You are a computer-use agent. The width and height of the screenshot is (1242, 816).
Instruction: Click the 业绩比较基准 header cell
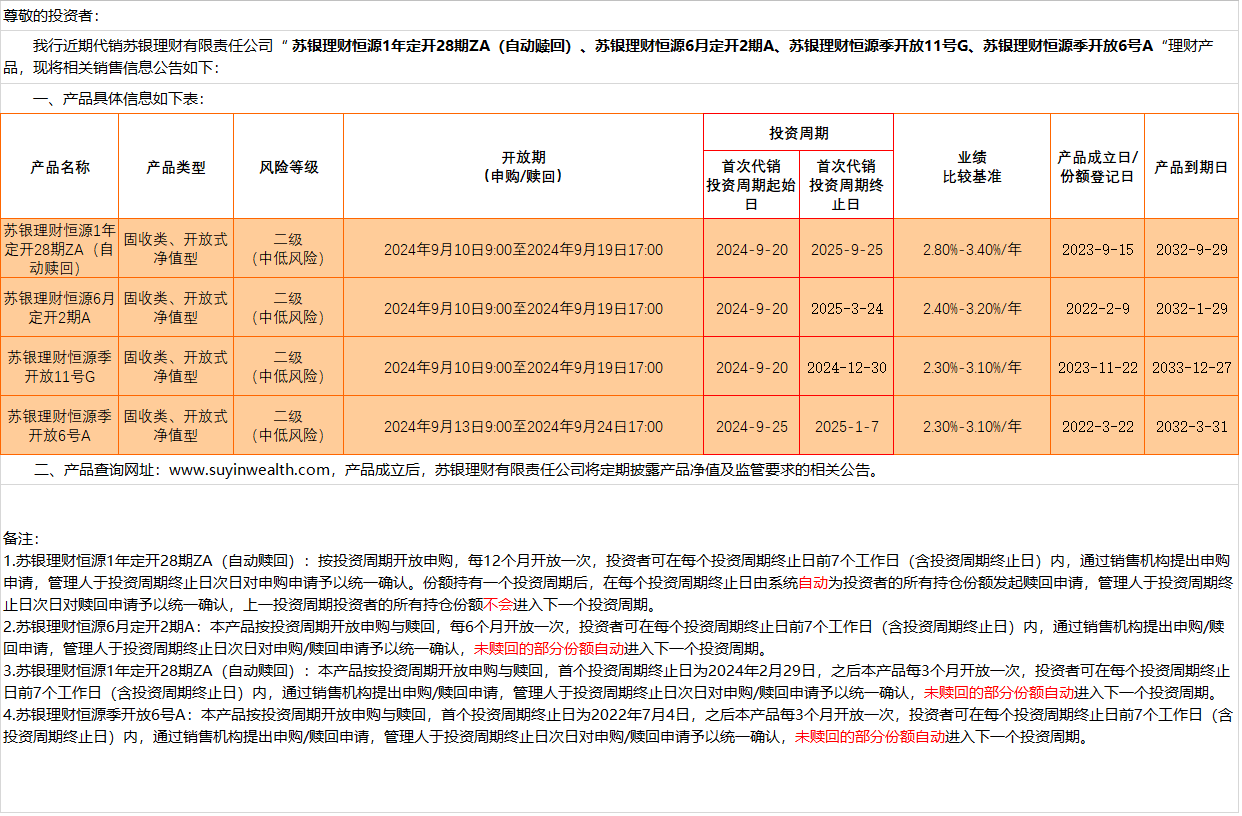click(x=972, y=167)
